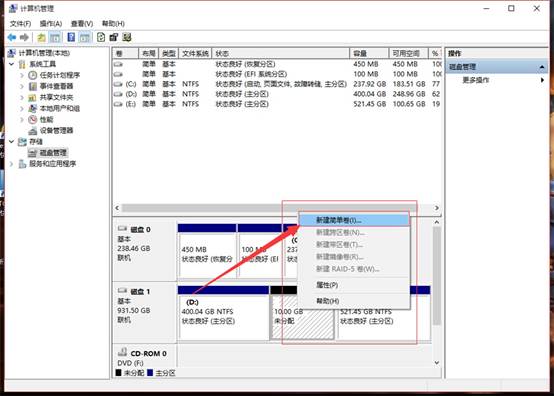Click the CD-ROM 0 drive icon
Screen dimensions: 554x396
click(122, 352)
